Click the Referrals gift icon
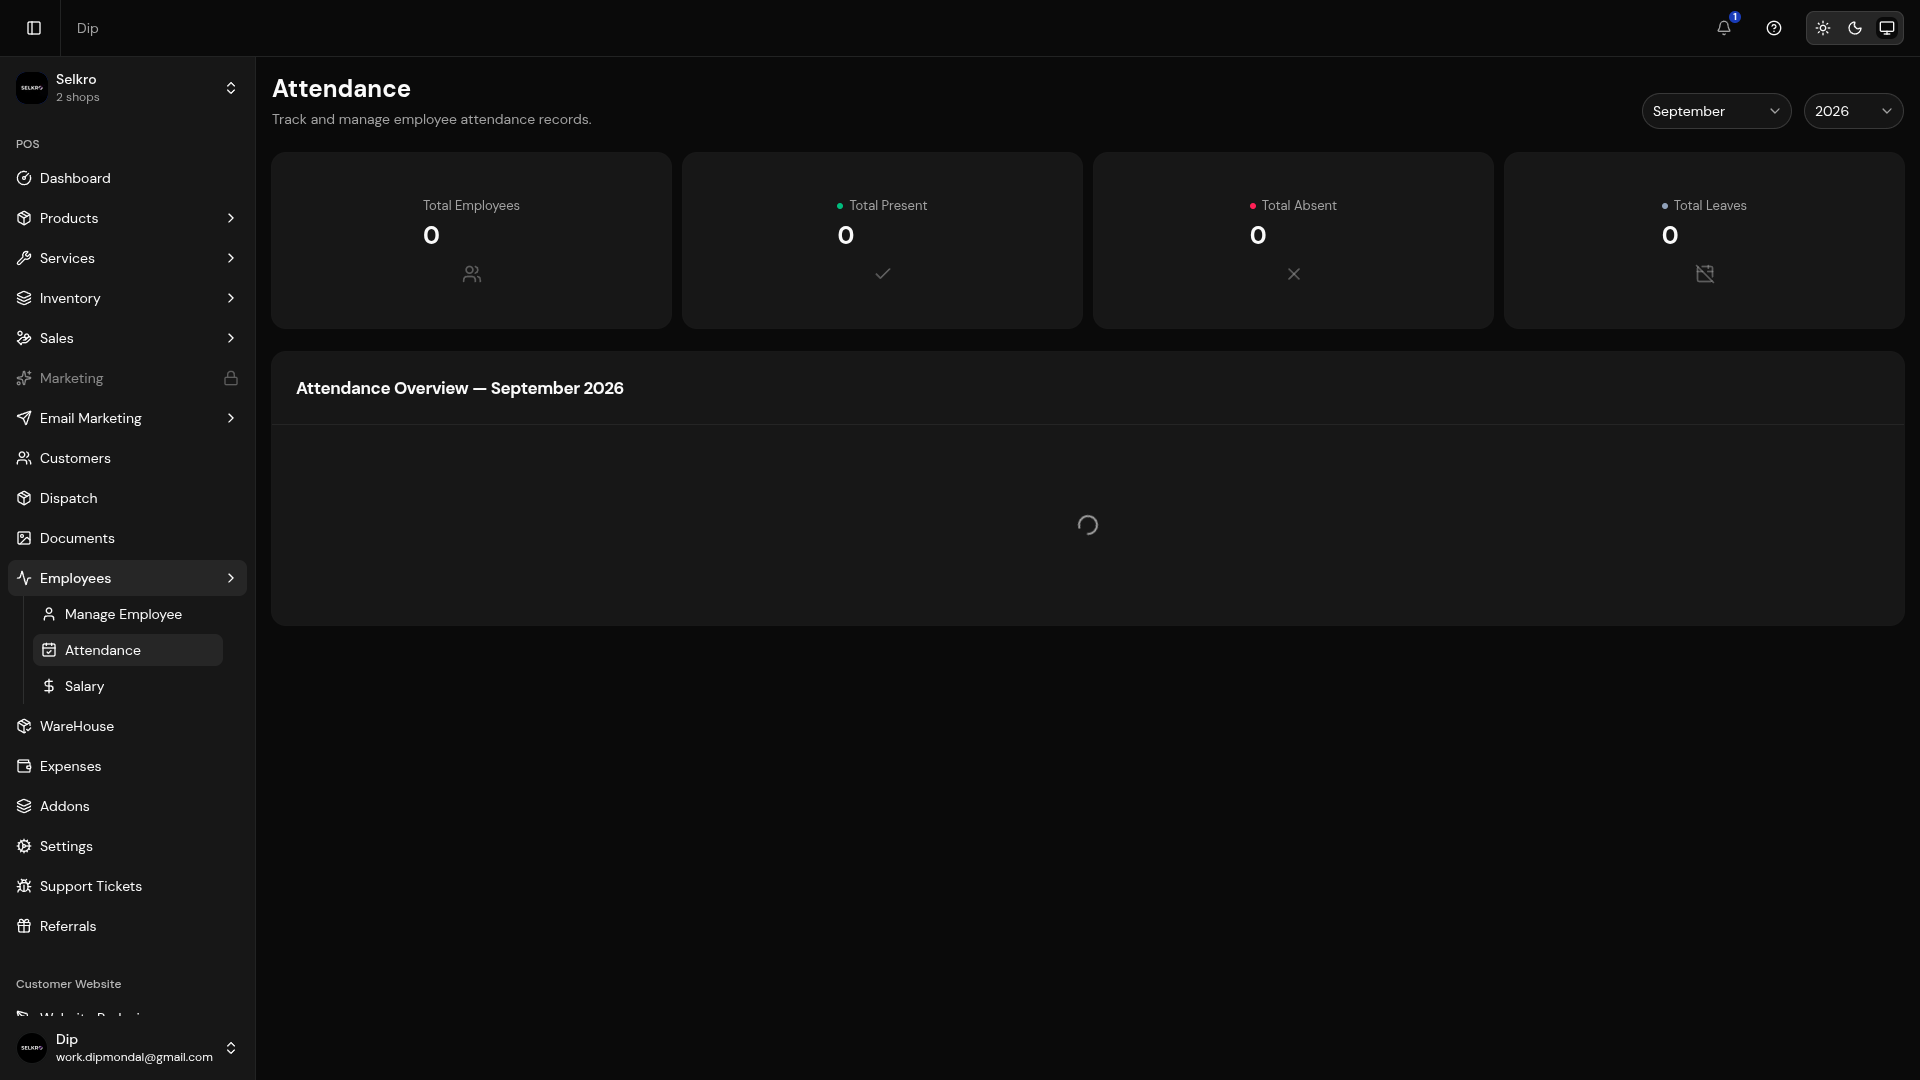The image size is (1920, 1080). click(24, 926)
